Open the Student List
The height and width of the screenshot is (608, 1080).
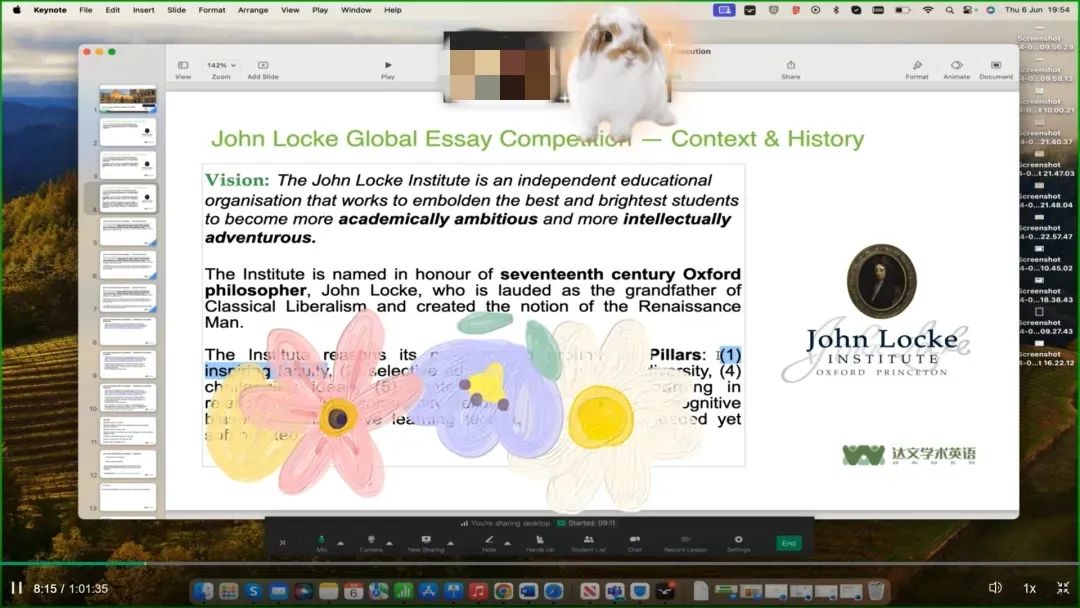pyautogui.click(x=588, y=543)
